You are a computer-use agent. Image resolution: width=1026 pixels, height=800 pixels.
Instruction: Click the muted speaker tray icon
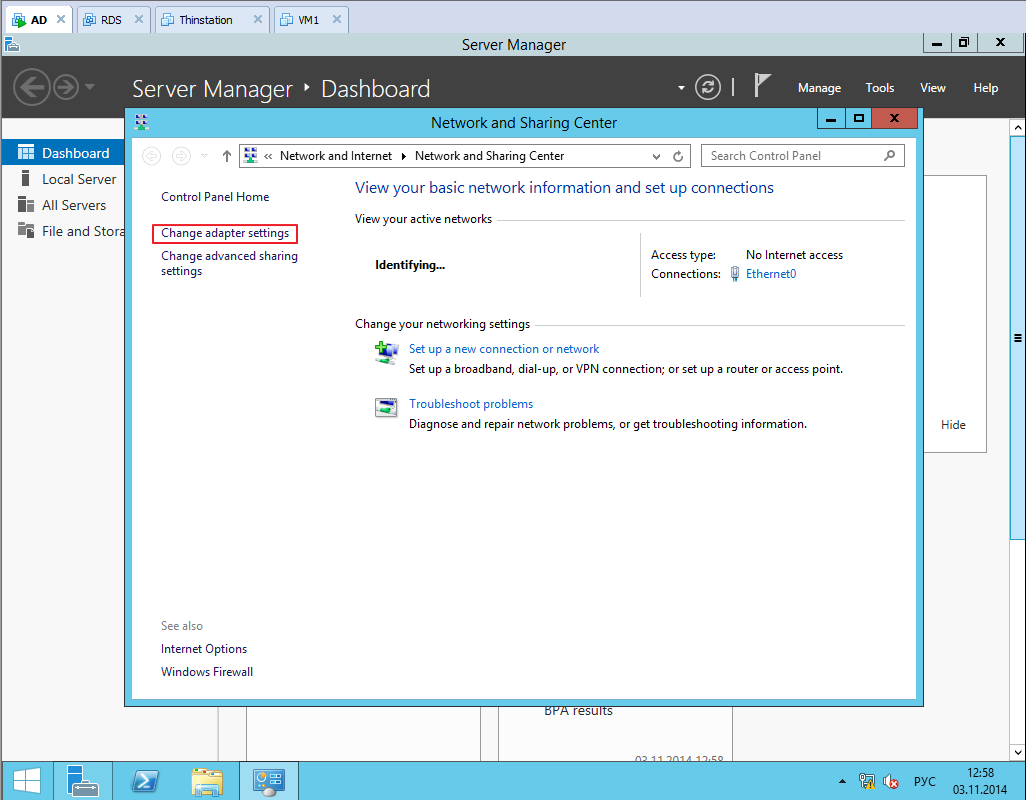(x=891, y=781)
